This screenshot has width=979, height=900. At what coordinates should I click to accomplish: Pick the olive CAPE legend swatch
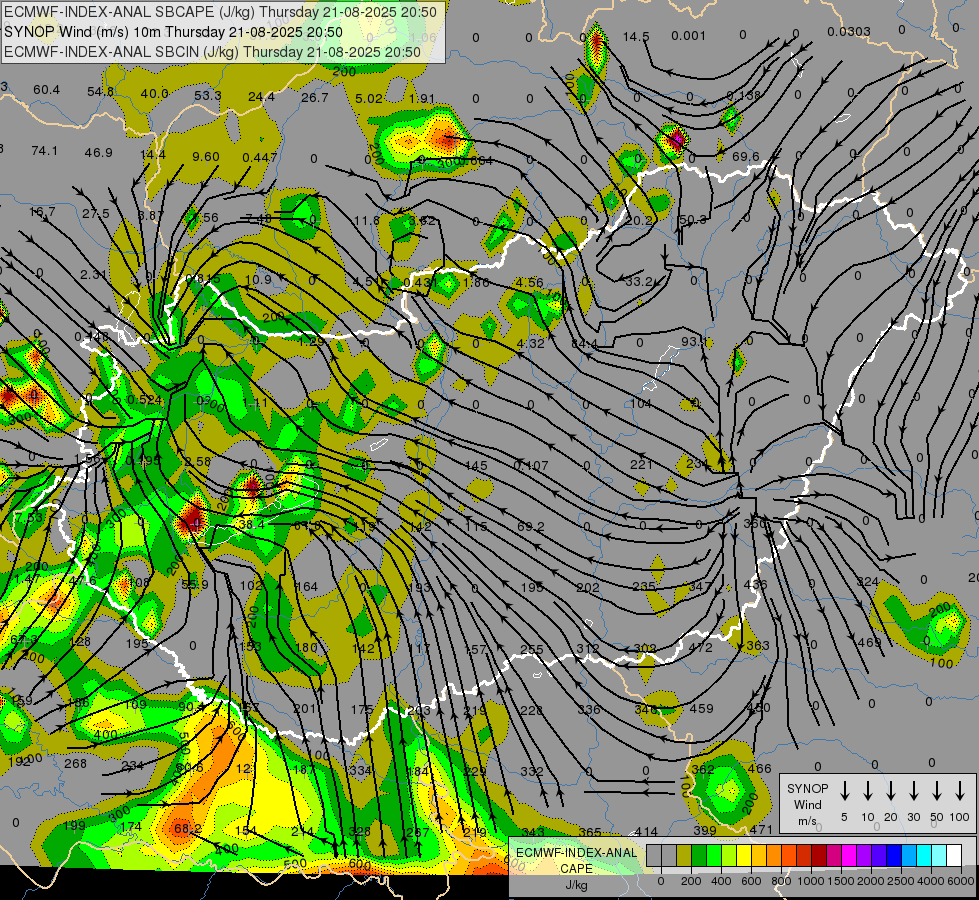pyautogui.click(x=684, y=855)
